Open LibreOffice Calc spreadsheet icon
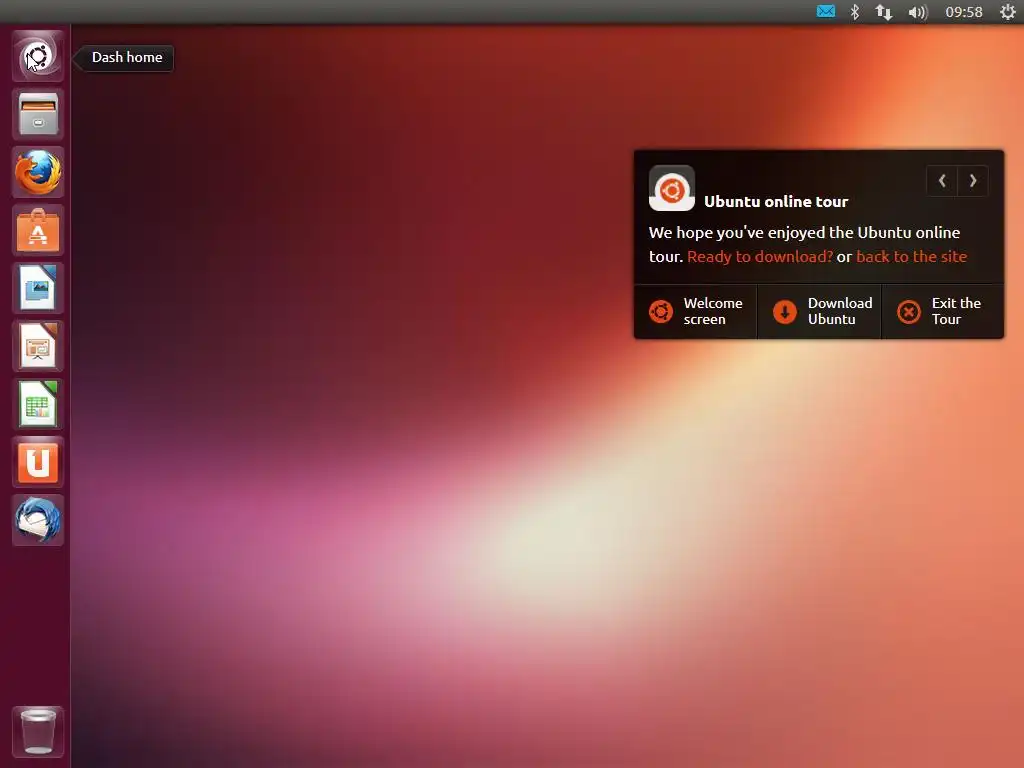This screenshot has height=768, width=1024. tap(38, 404)
